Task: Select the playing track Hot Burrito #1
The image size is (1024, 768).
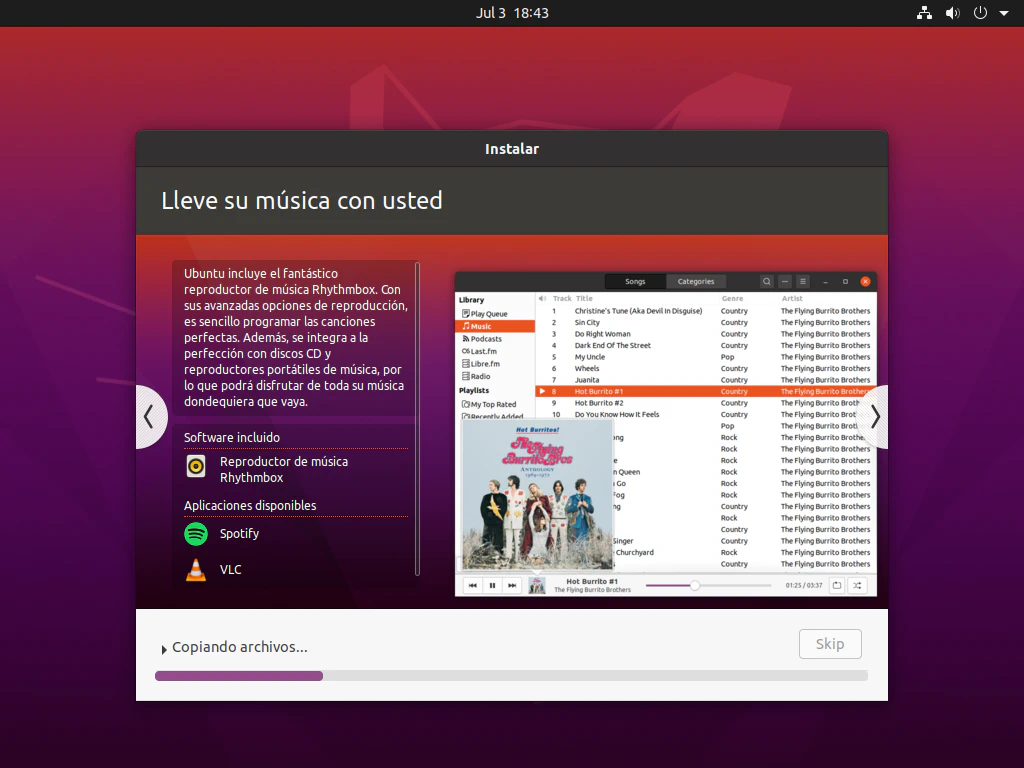Action: pyautogui.click(x=705, y=392)
